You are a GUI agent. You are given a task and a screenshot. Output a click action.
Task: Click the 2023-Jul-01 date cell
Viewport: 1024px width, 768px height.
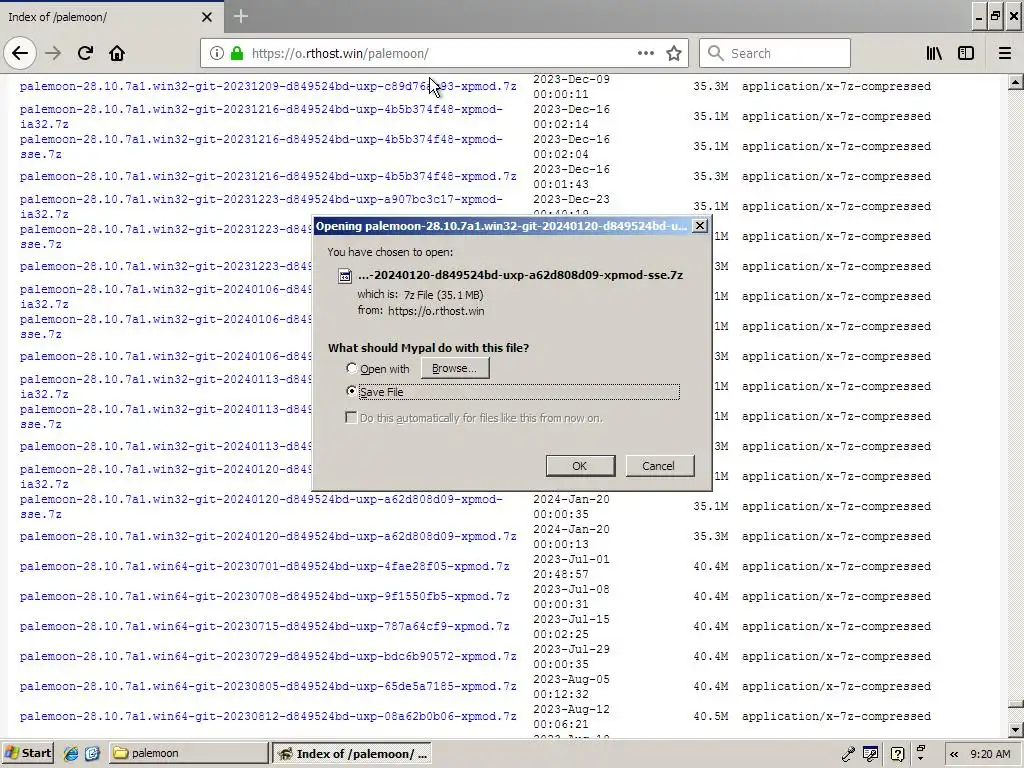571,566
